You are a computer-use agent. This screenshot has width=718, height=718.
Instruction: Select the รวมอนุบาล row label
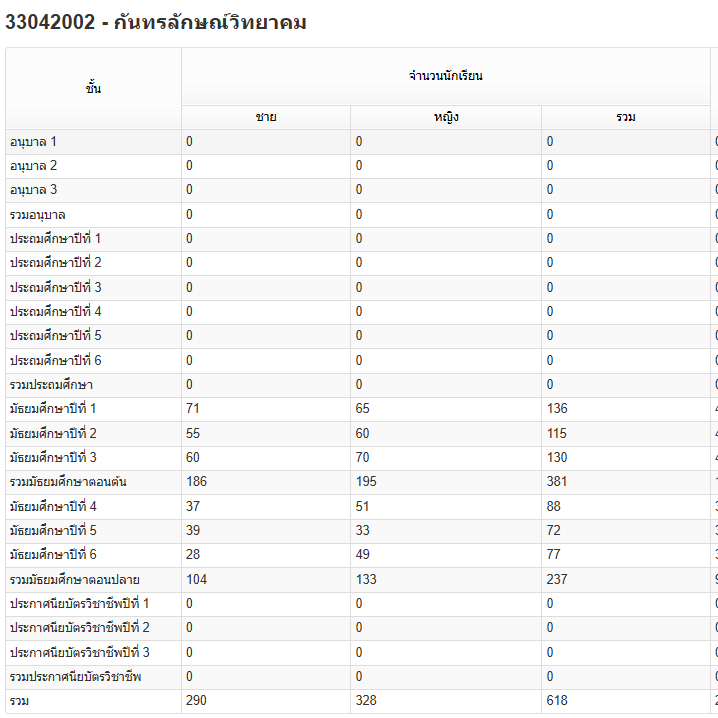(x=38, y=215)
